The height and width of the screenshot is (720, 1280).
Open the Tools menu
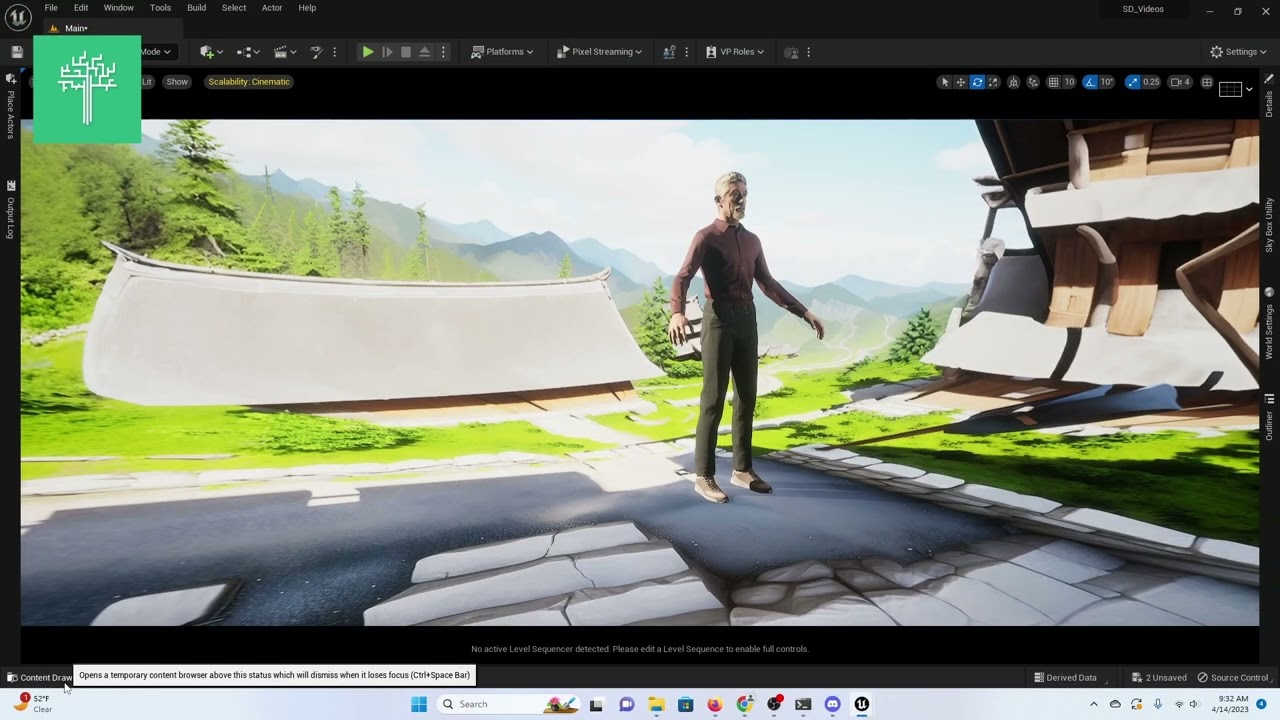pos(161,8)
